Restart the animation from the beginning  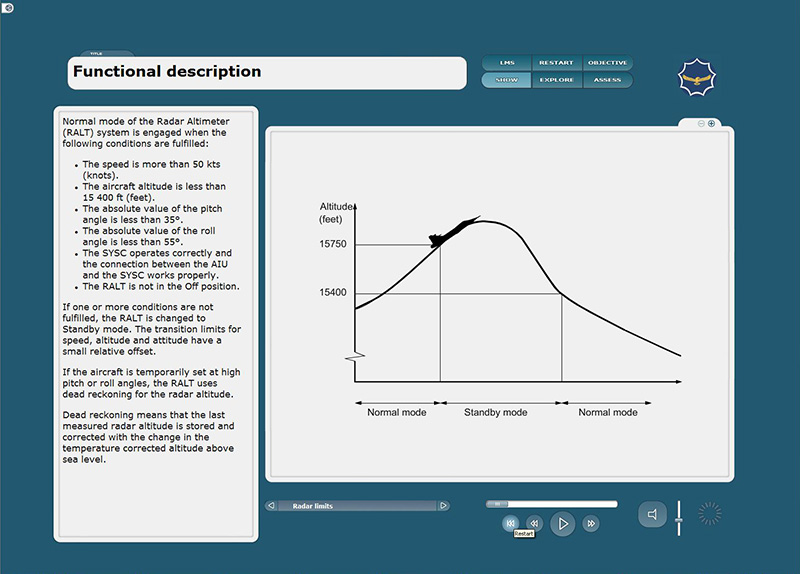(510, 523)
